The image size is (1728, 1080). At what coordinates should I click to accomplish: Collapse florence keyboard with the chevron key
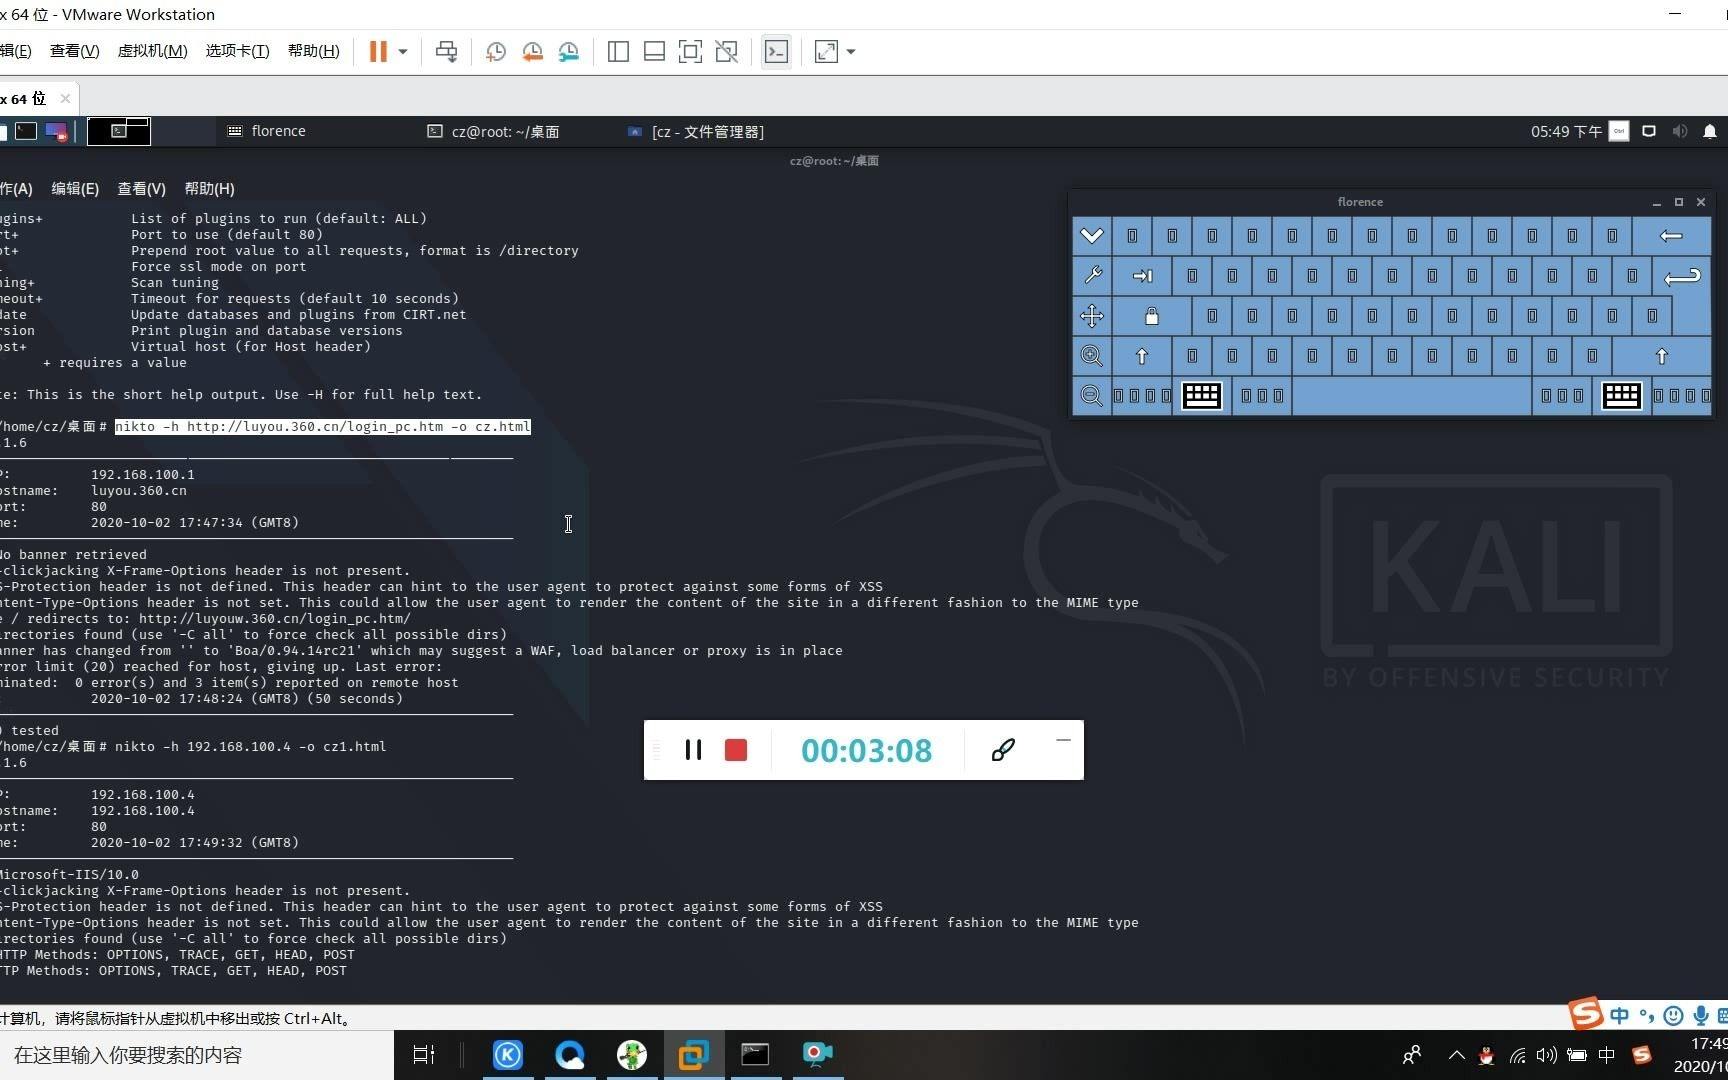[x=1092, y=236]
